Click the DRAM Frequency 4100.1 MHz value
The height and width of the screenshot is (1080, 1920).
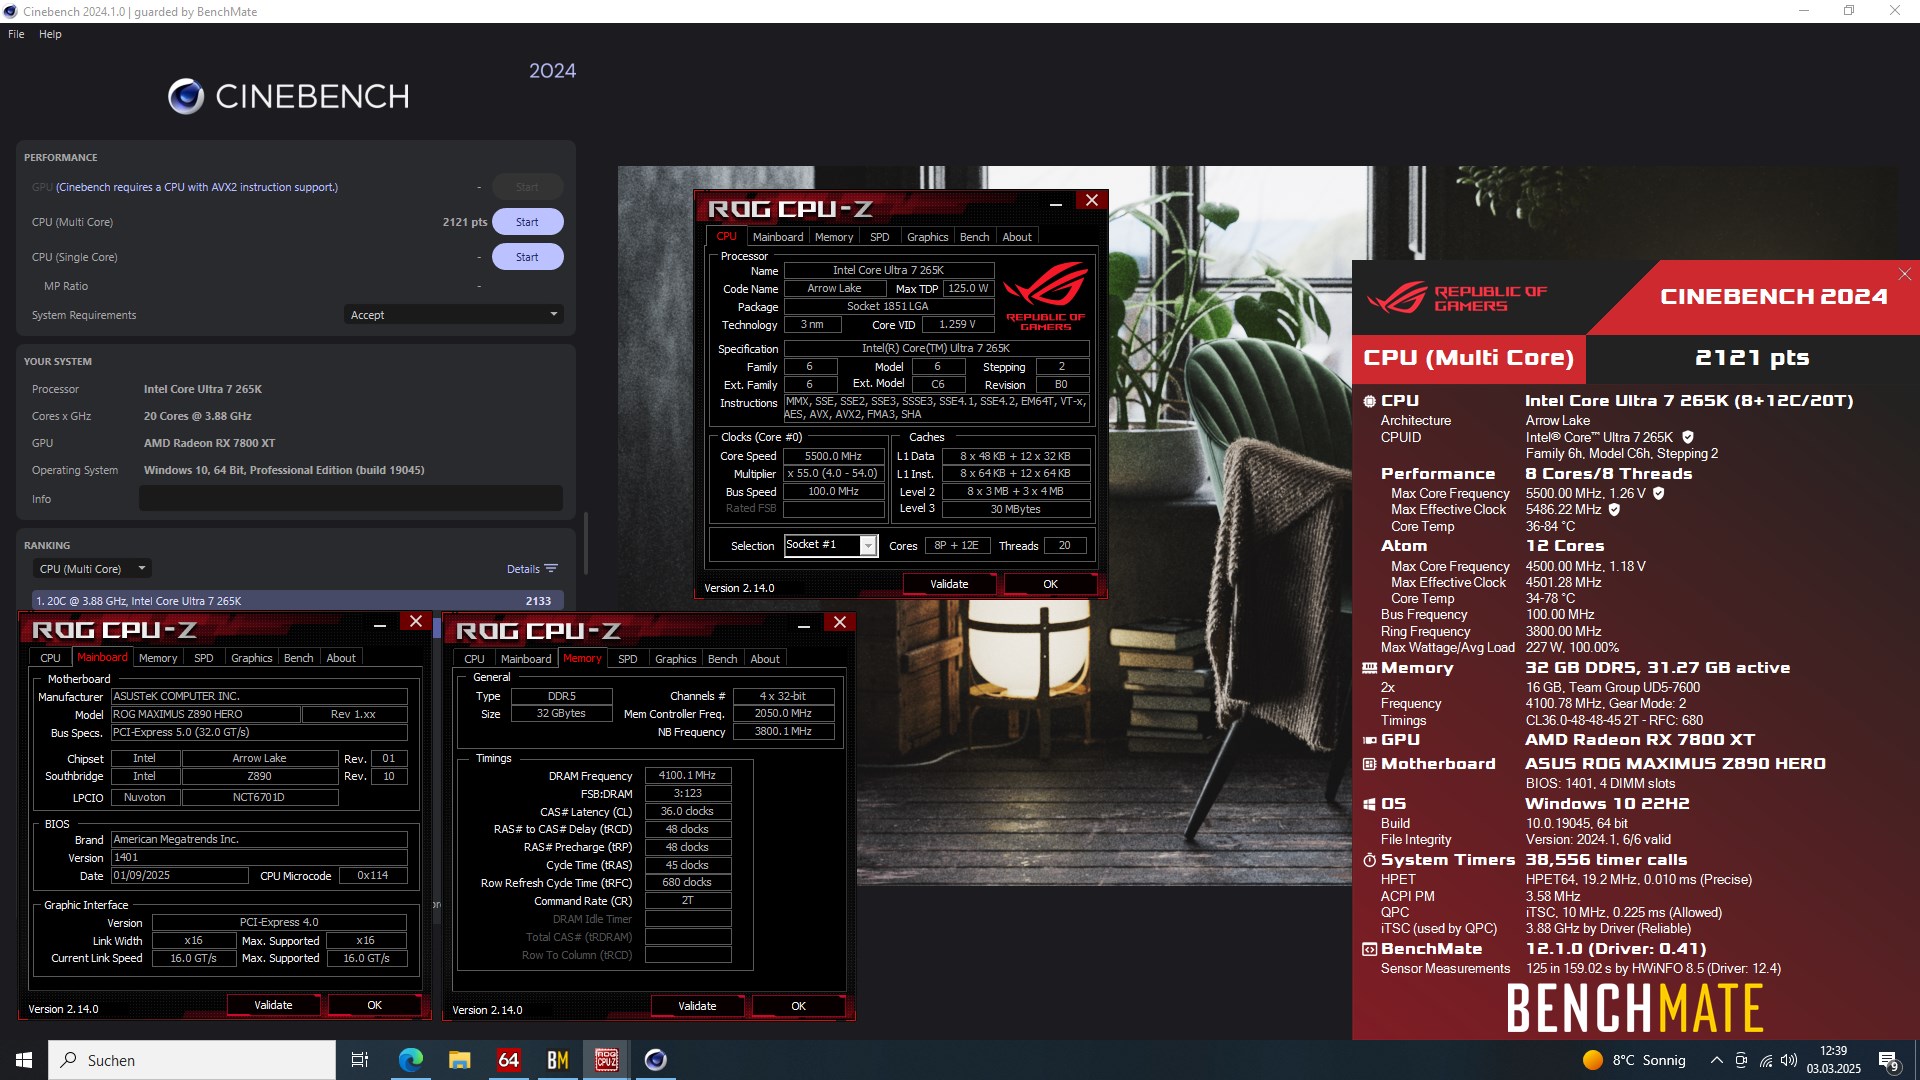(x=688, y=776)
